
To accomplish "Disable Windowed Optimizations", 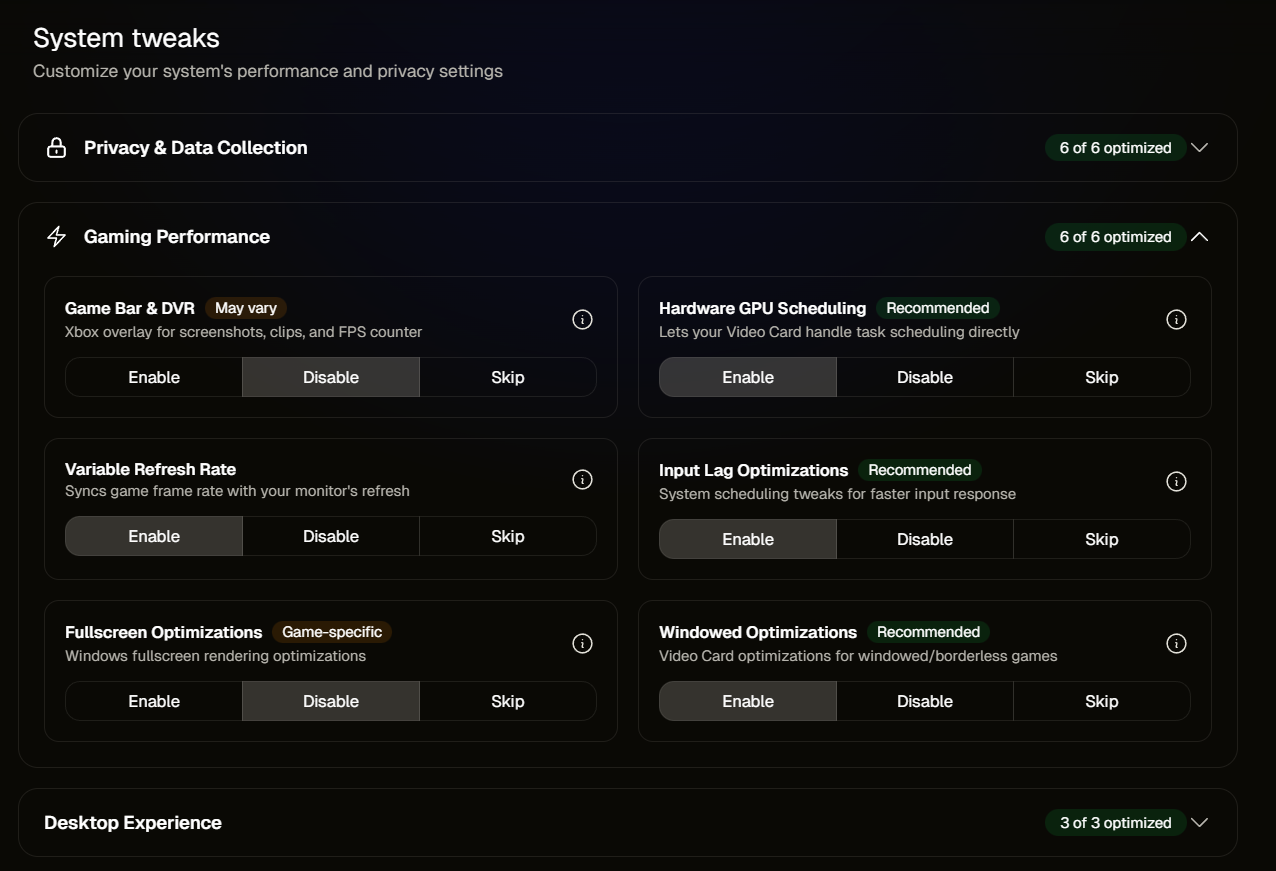I will (924, 701).
